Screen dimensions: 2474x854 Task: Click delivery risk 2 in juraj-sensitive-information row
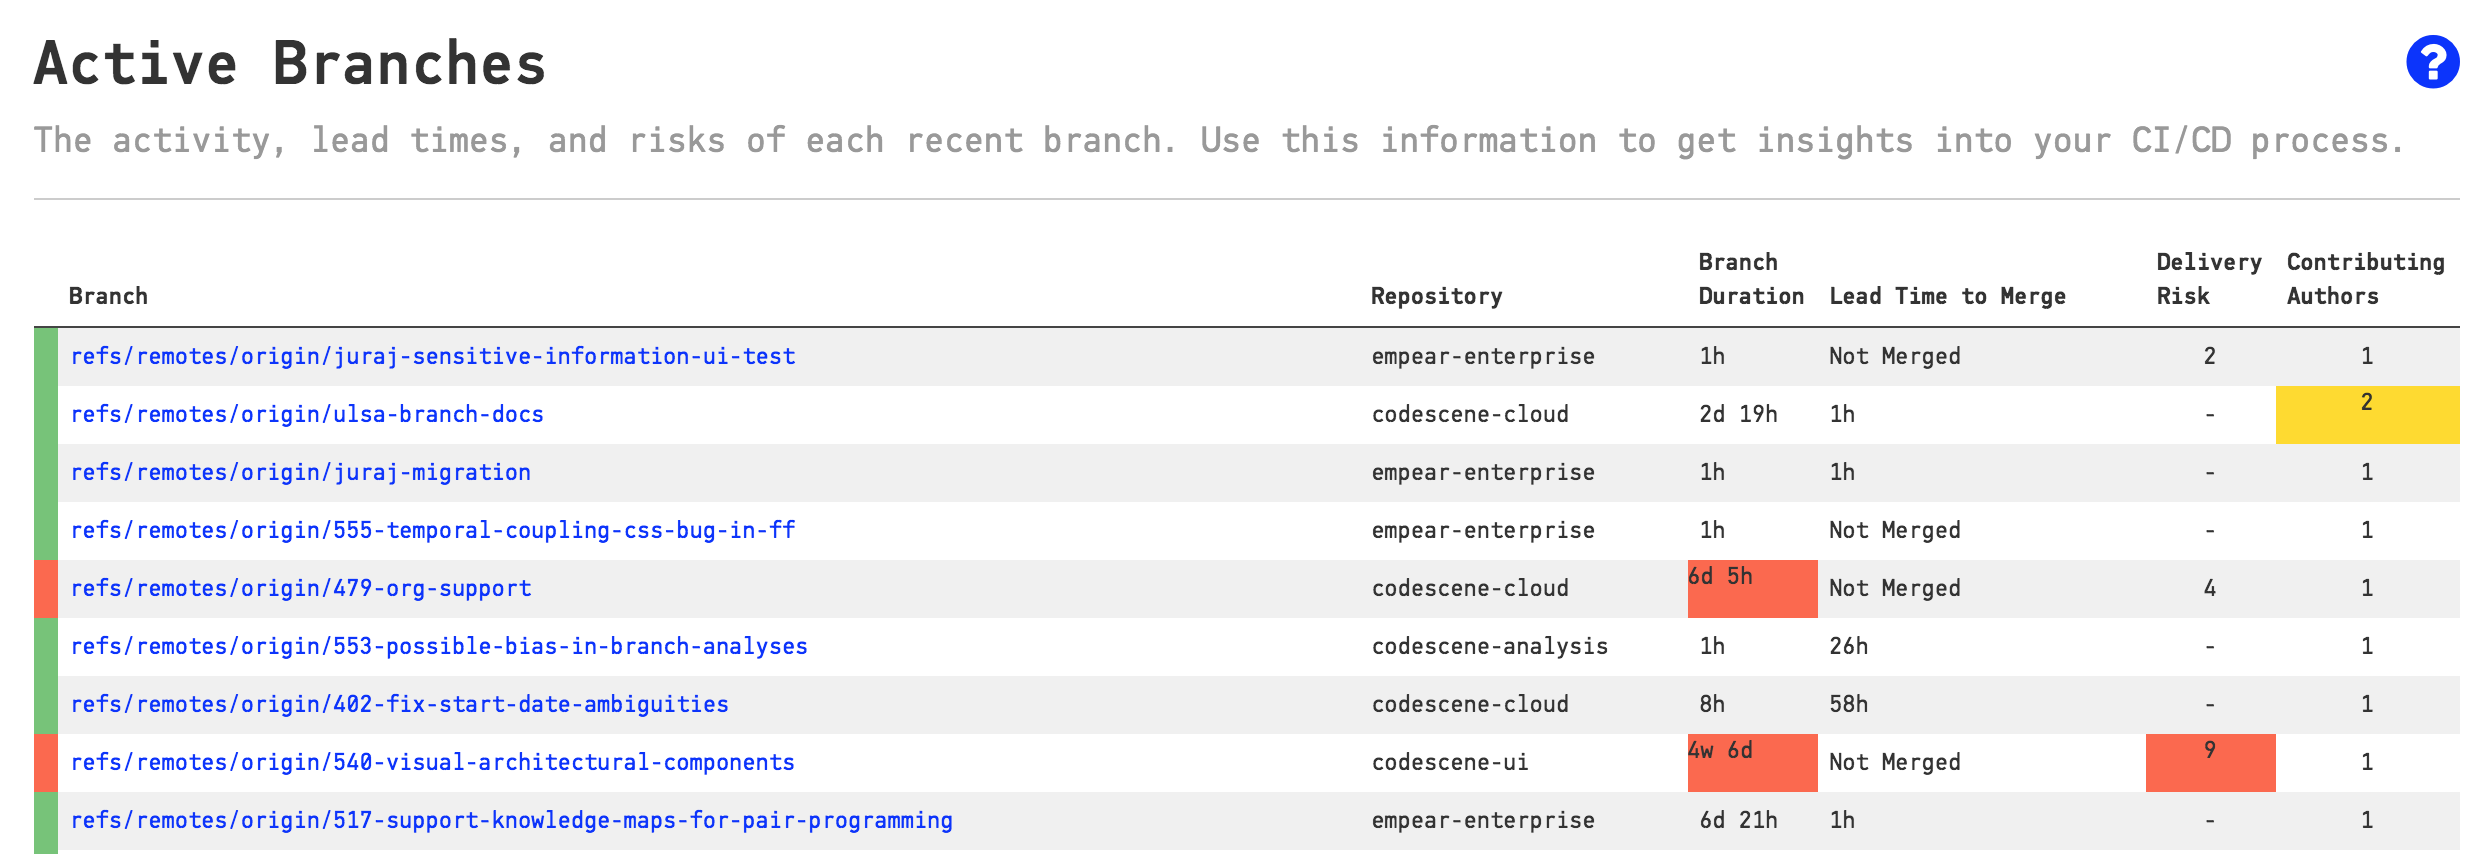(x=2210, y=356)
